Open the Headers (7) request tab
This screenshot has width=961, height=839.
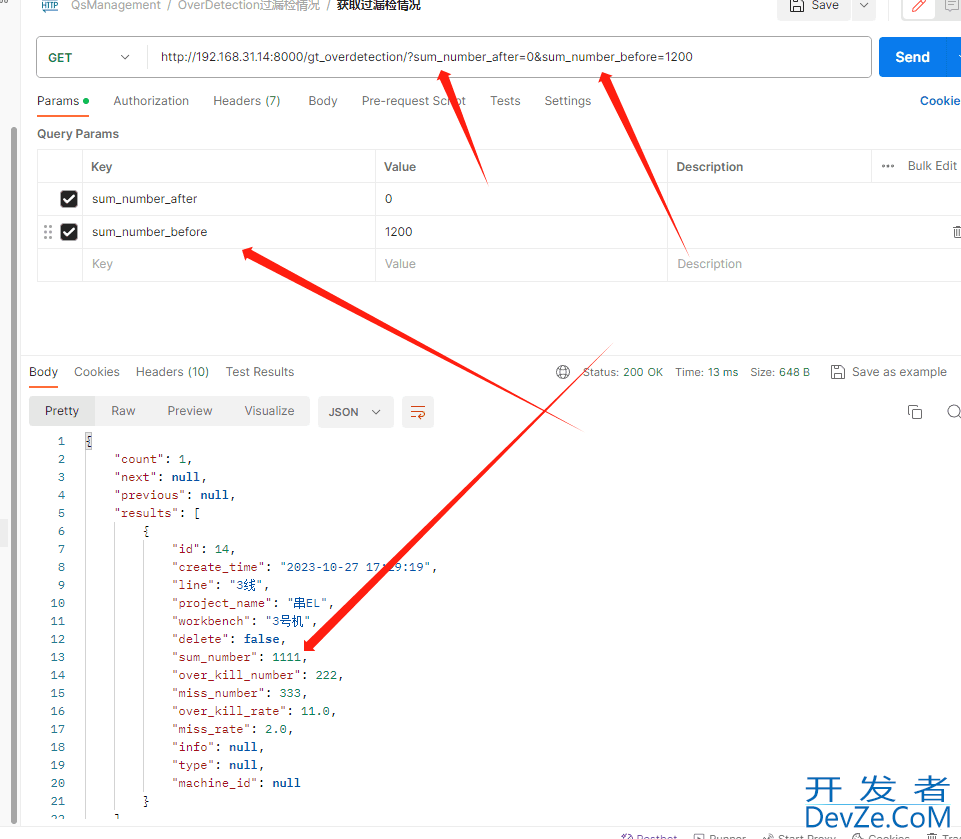click(x=246, y=101)
